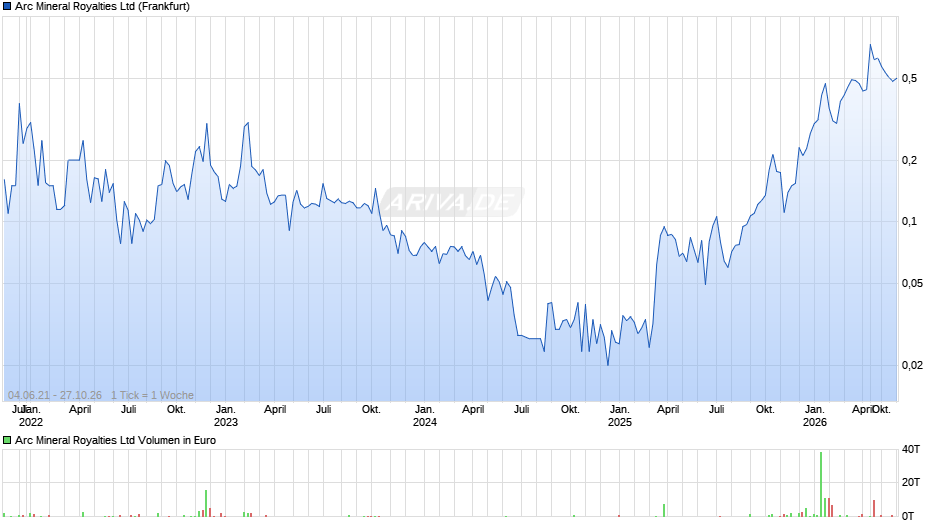Click the 'Jan. 2024' time axis label

(x=425, y=416)
